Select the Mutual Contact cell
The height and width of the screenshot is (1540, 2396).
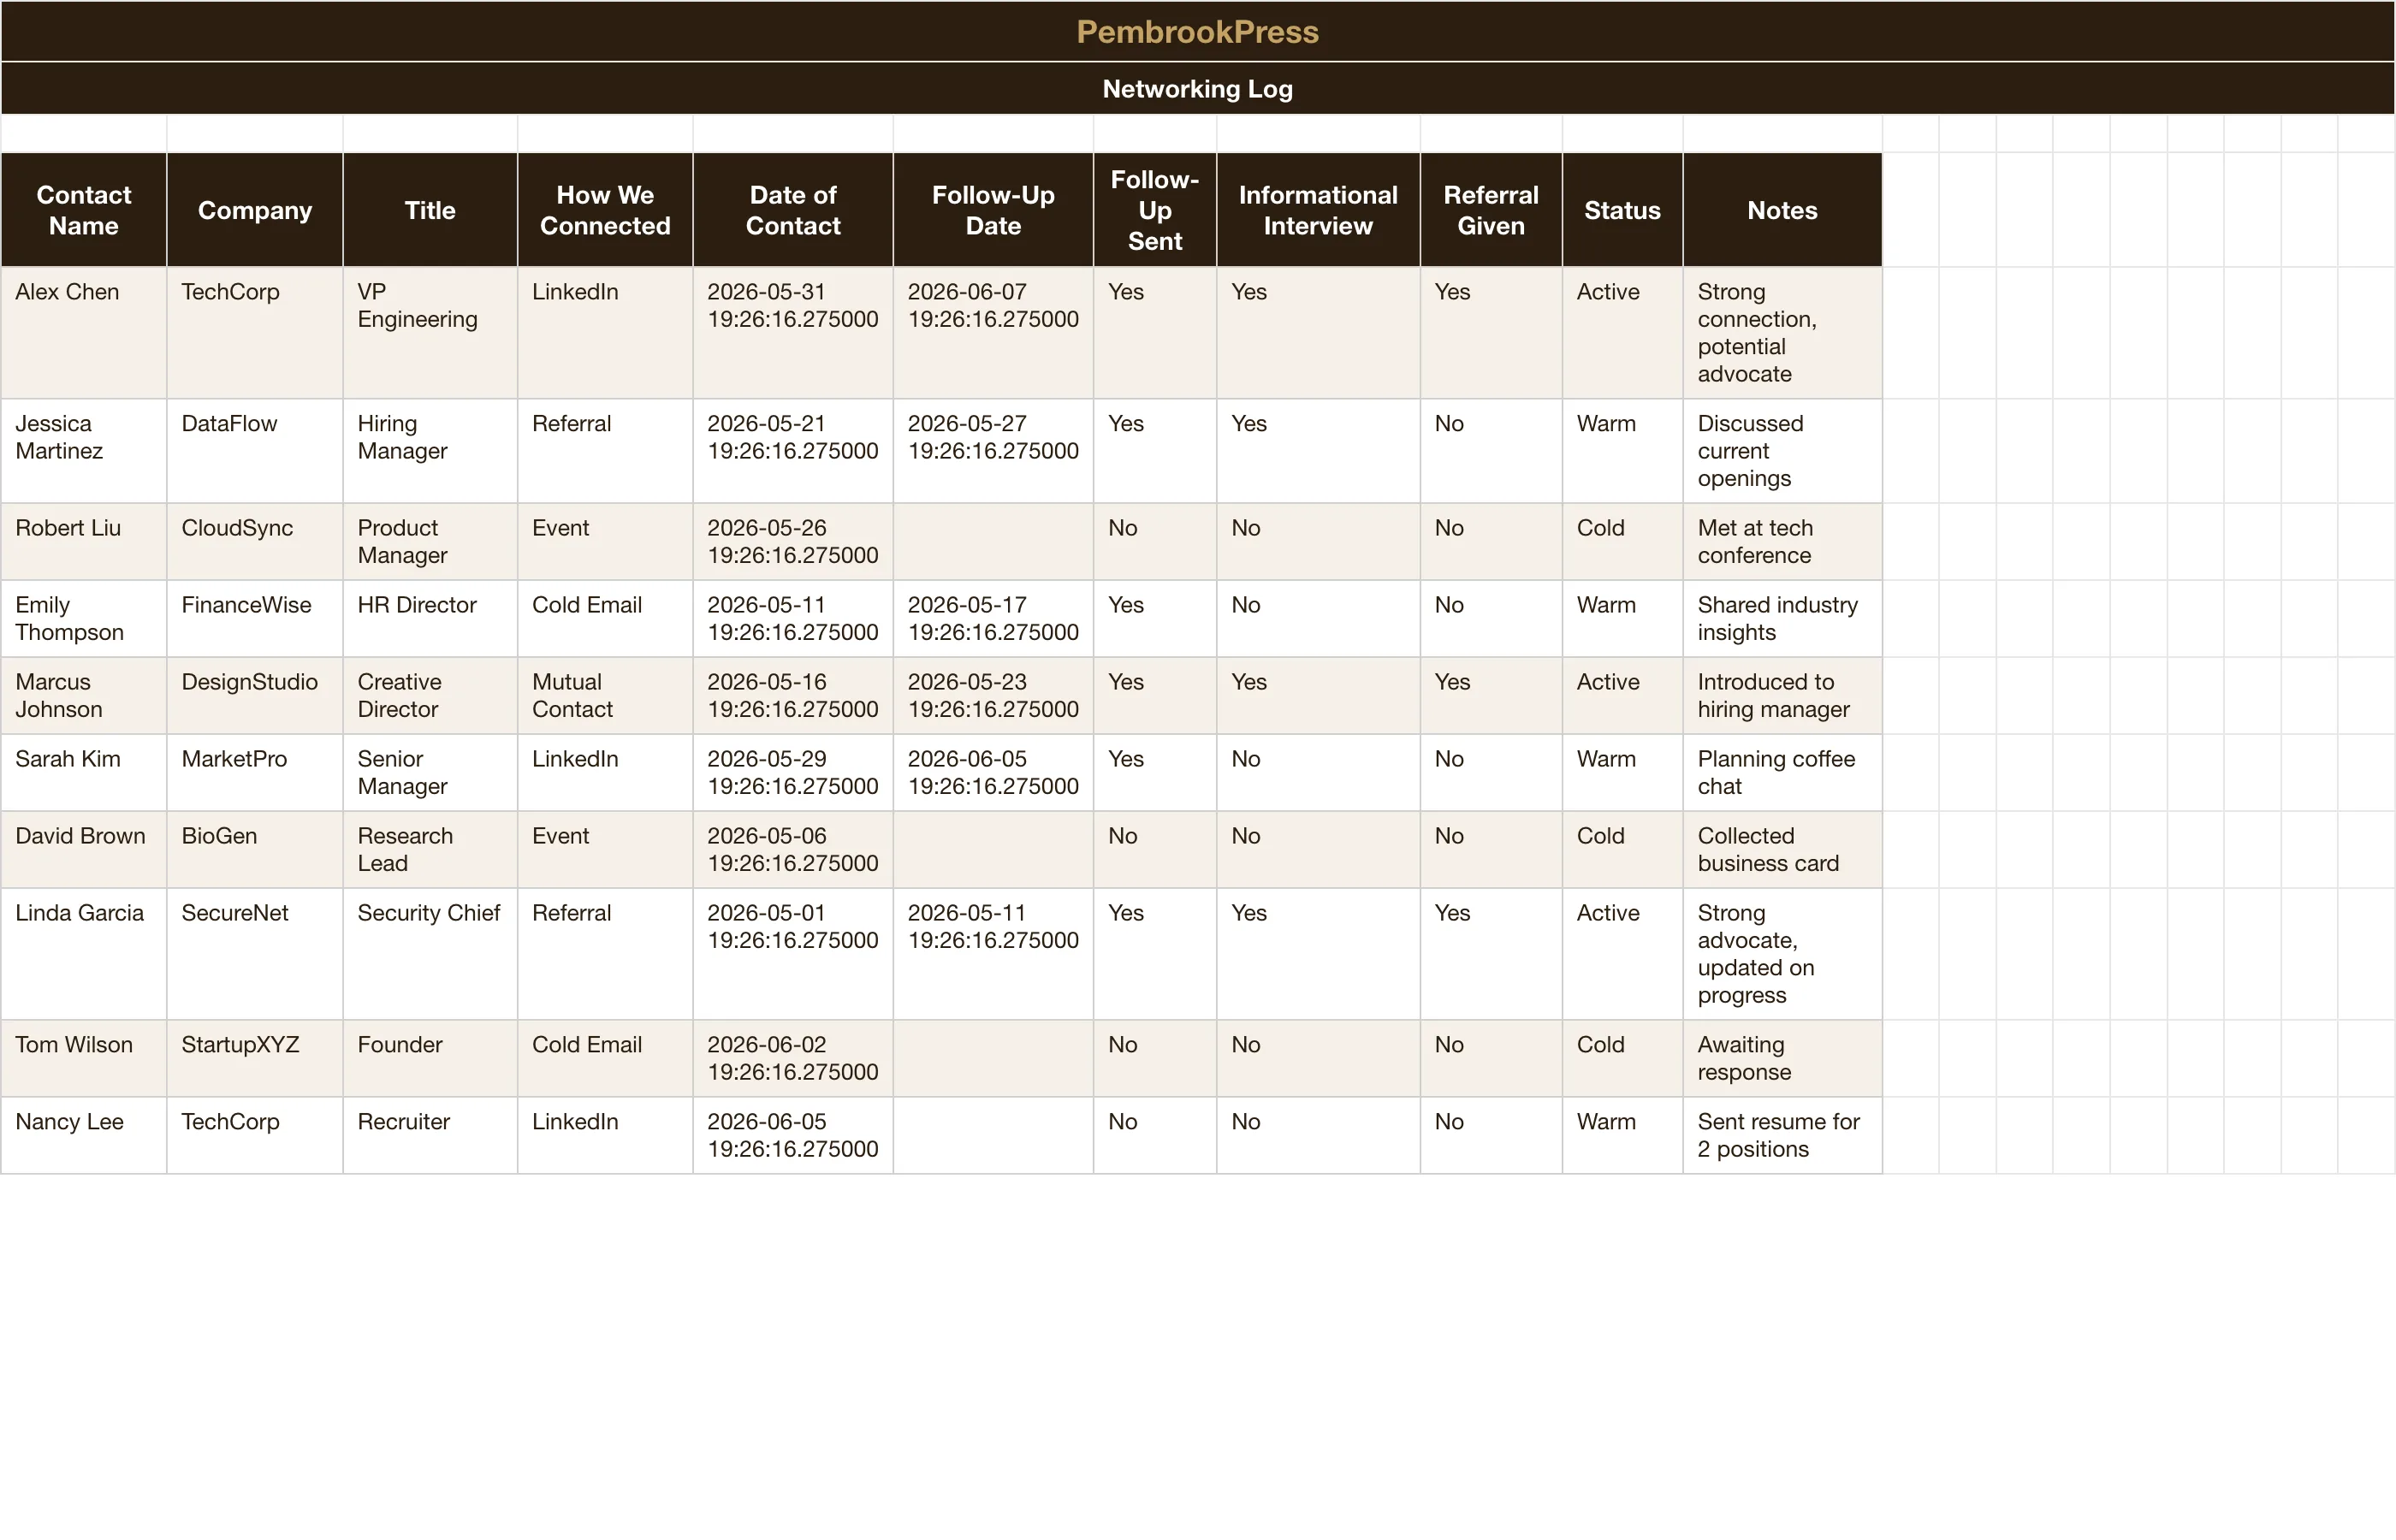[605, 696]
